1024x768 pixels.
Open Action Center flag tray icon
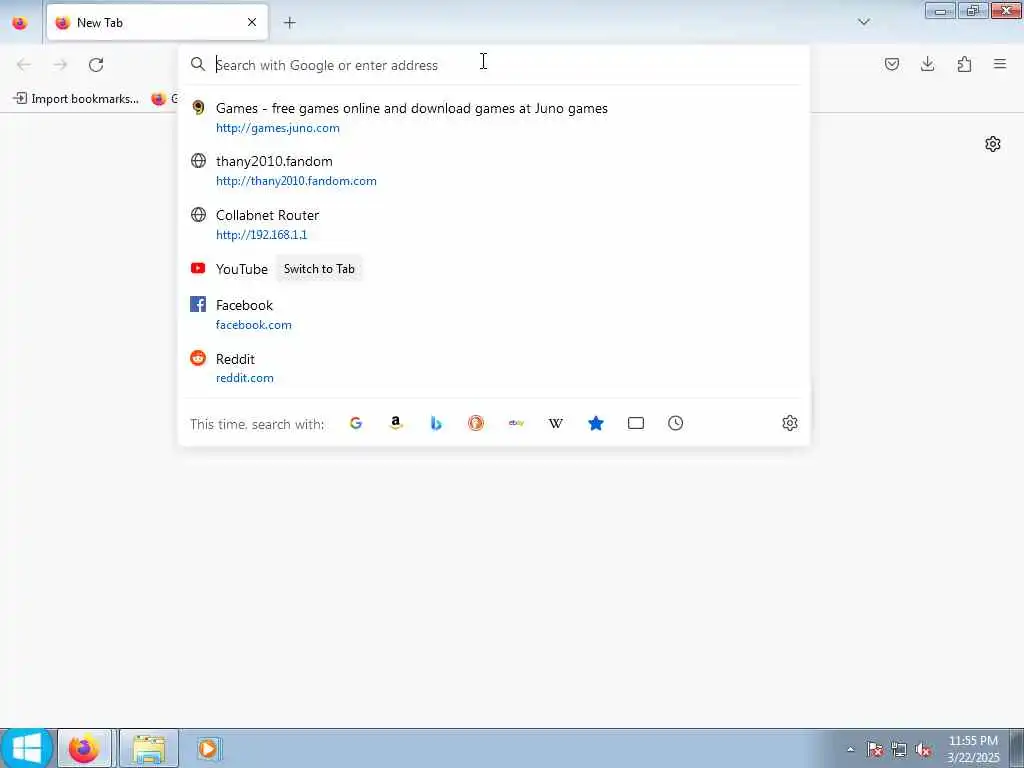coord(874,749)
